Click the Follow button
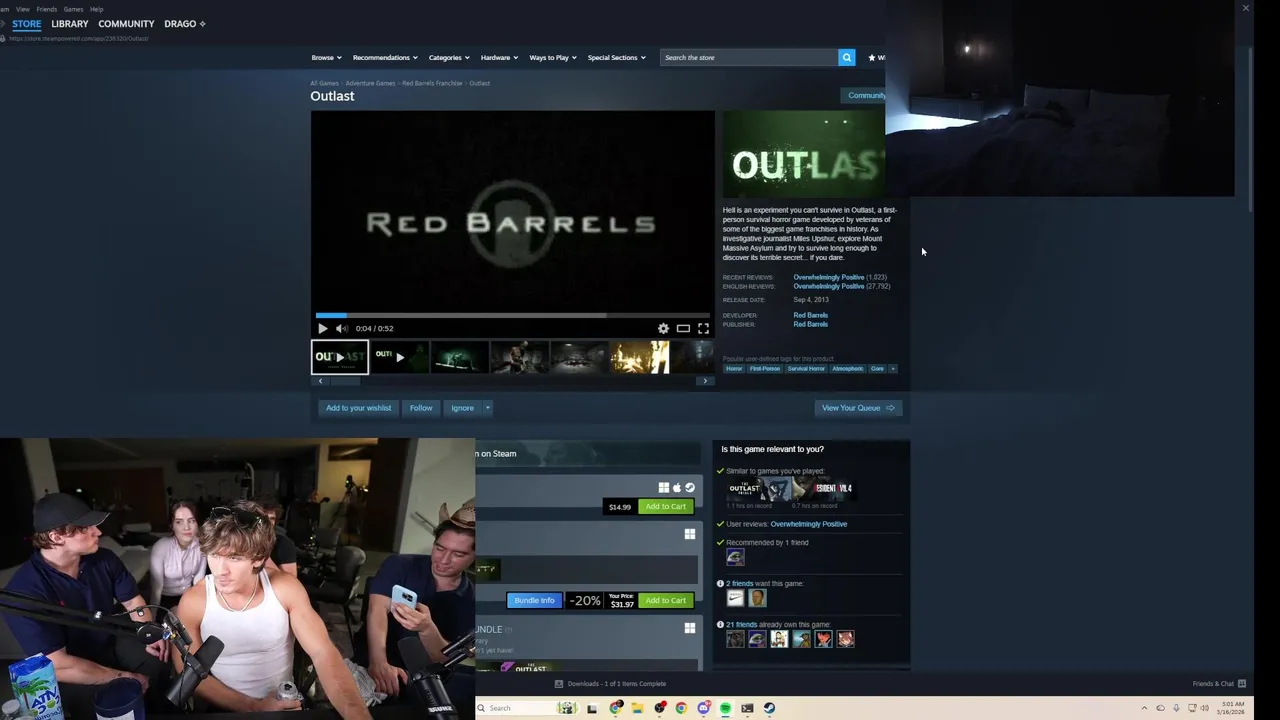1280x720 pixels. click(421, 408)
